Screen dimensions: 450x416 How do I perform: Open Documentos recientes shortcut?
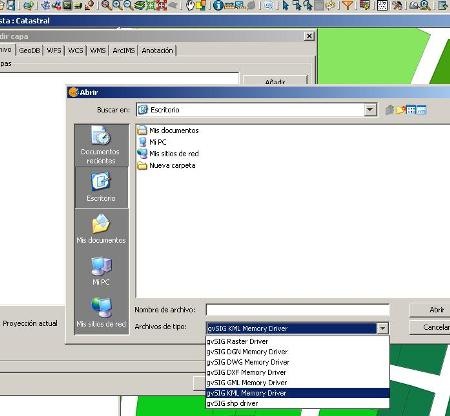[101, 145]
